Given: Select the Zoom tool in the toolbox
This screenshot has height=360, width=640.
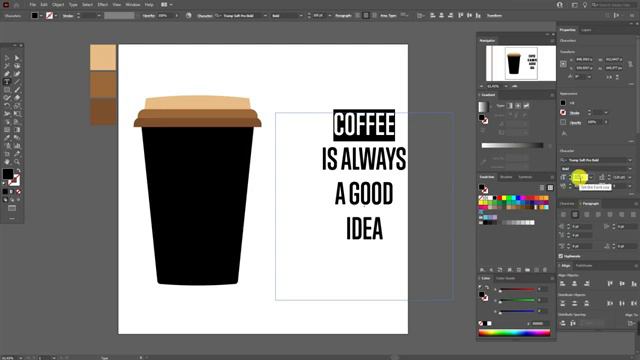Looking at the screenshot, I should [x=17, y=162].
